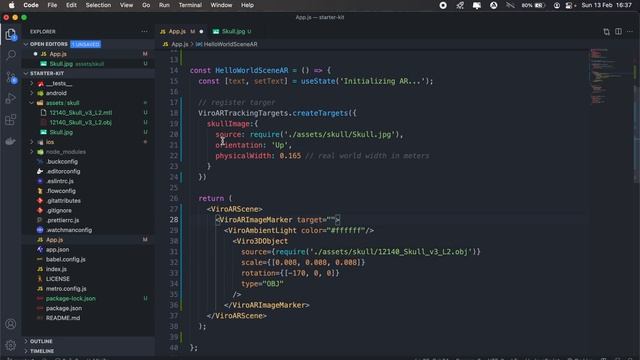This screenshot has width=640, height=360.
Task: Open the Edit menu
Action: pyautogui.click(x=71, y=5)
